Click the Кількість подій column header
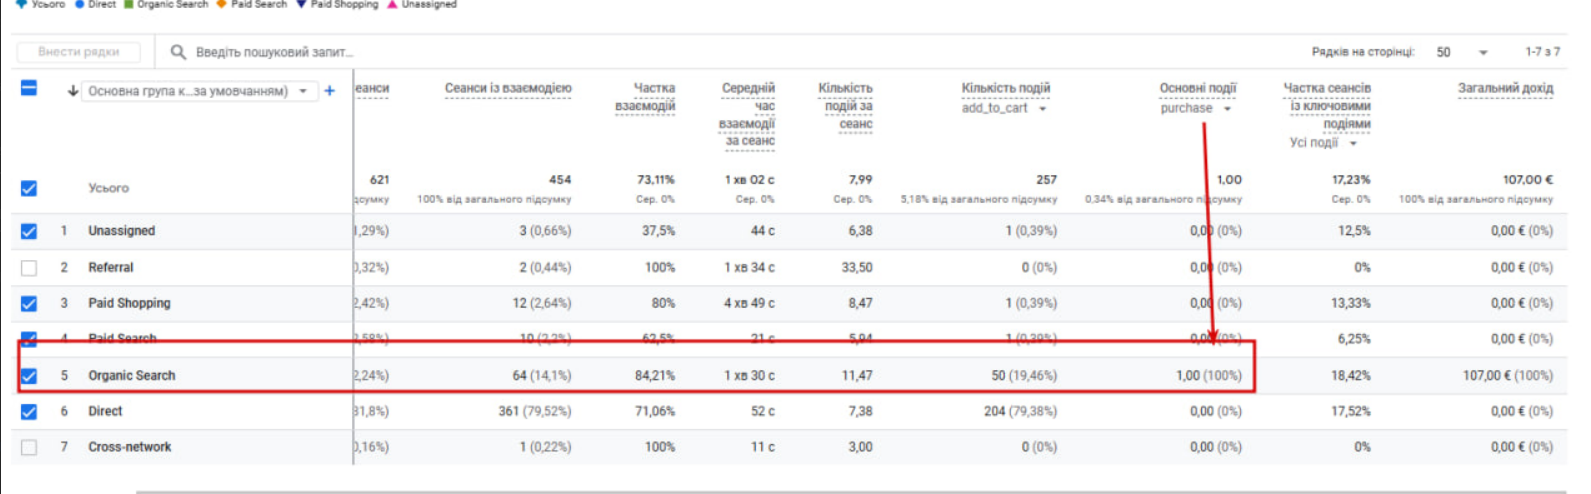Viewport: 1591px width, 494px height. click(1006, 88)
